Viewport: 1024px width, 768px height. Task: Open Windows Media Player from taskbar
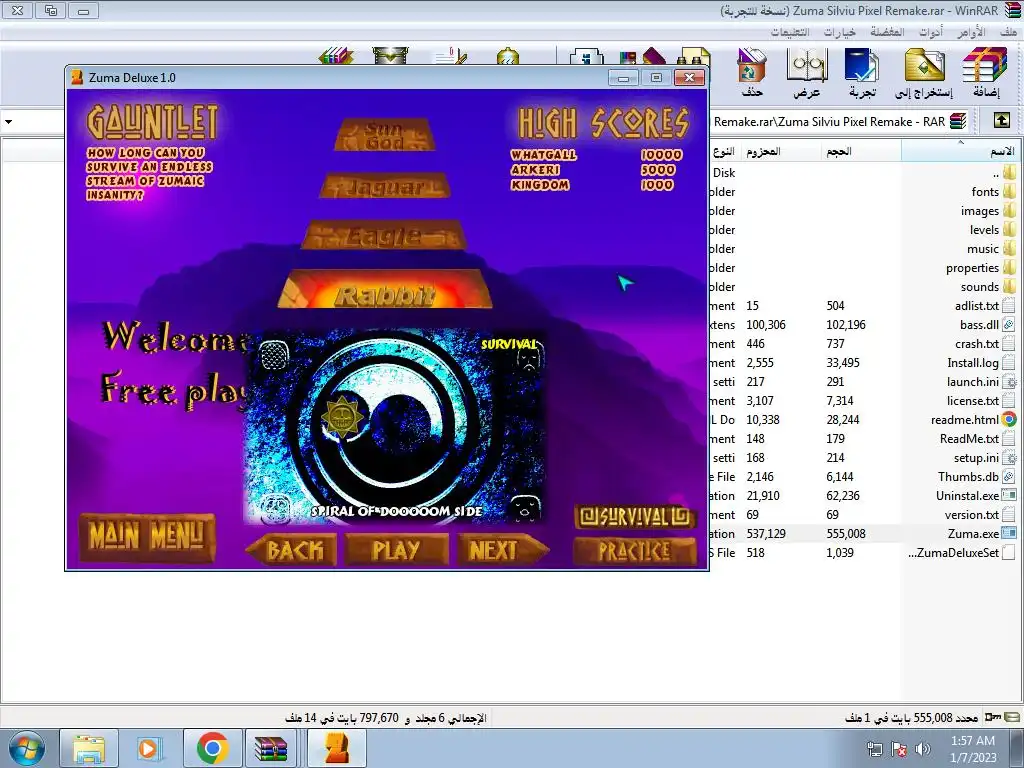tap(149, 748)
